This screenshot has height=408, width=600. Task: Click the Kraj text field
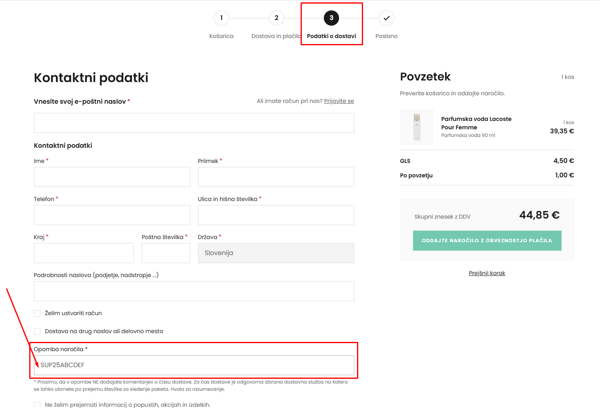pyautogui.click(x=84, y=253)
